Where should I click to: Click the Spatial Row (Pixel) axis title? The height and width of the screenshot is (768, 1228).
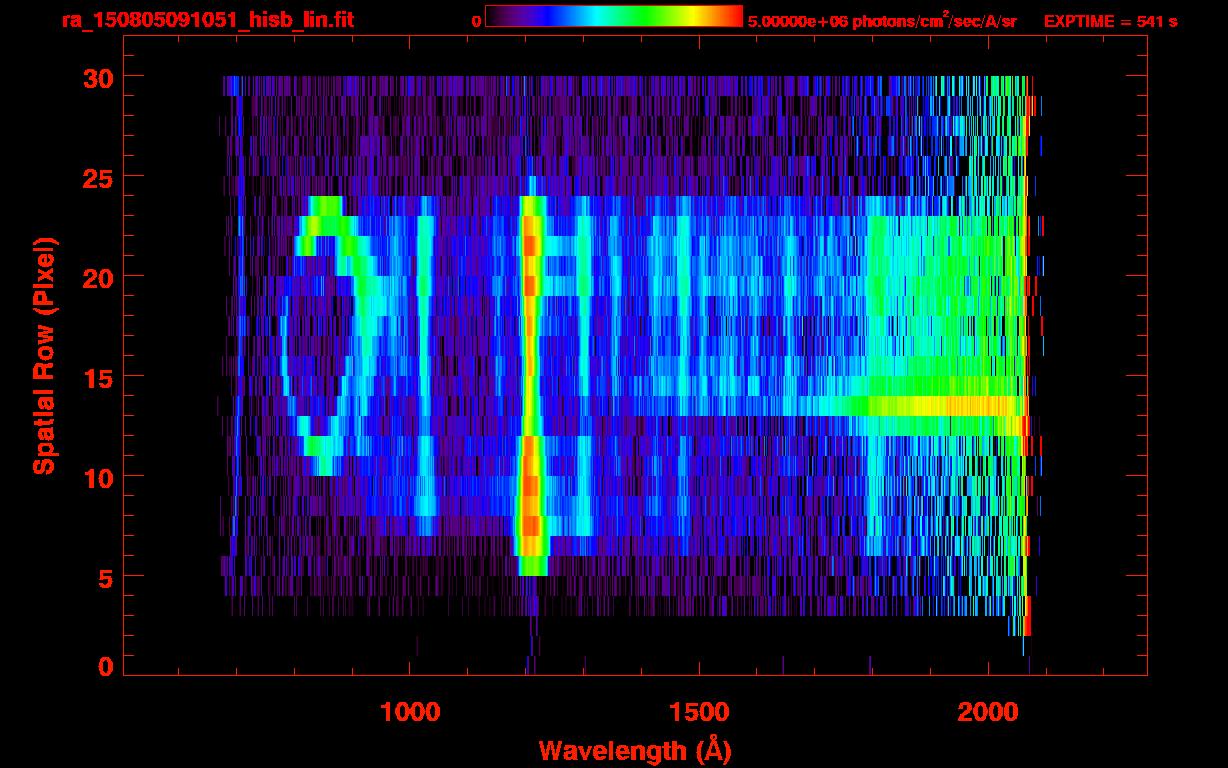pos(45,355)
